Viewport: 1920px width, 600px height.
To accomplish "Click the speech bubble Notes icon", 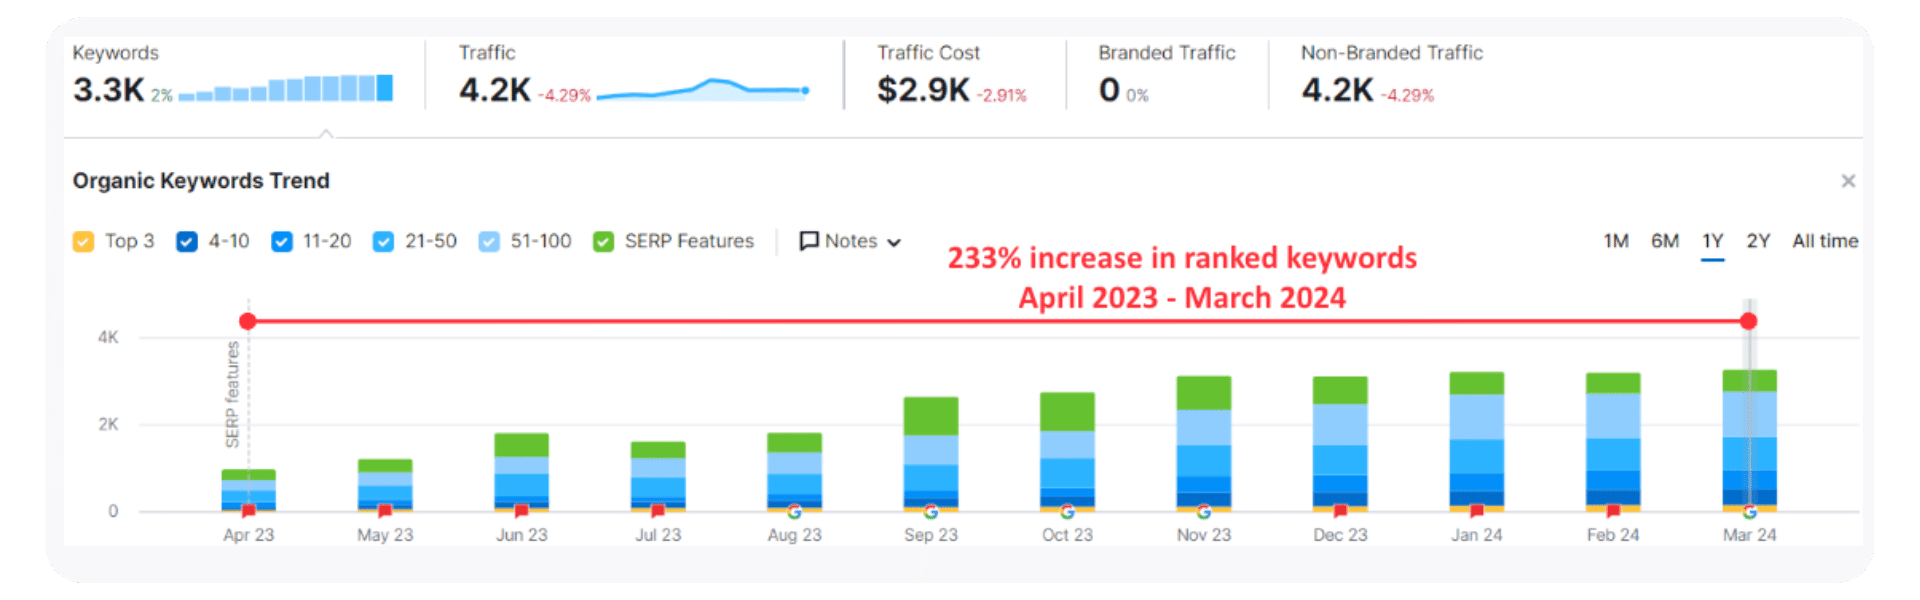I will coord(809,241).
